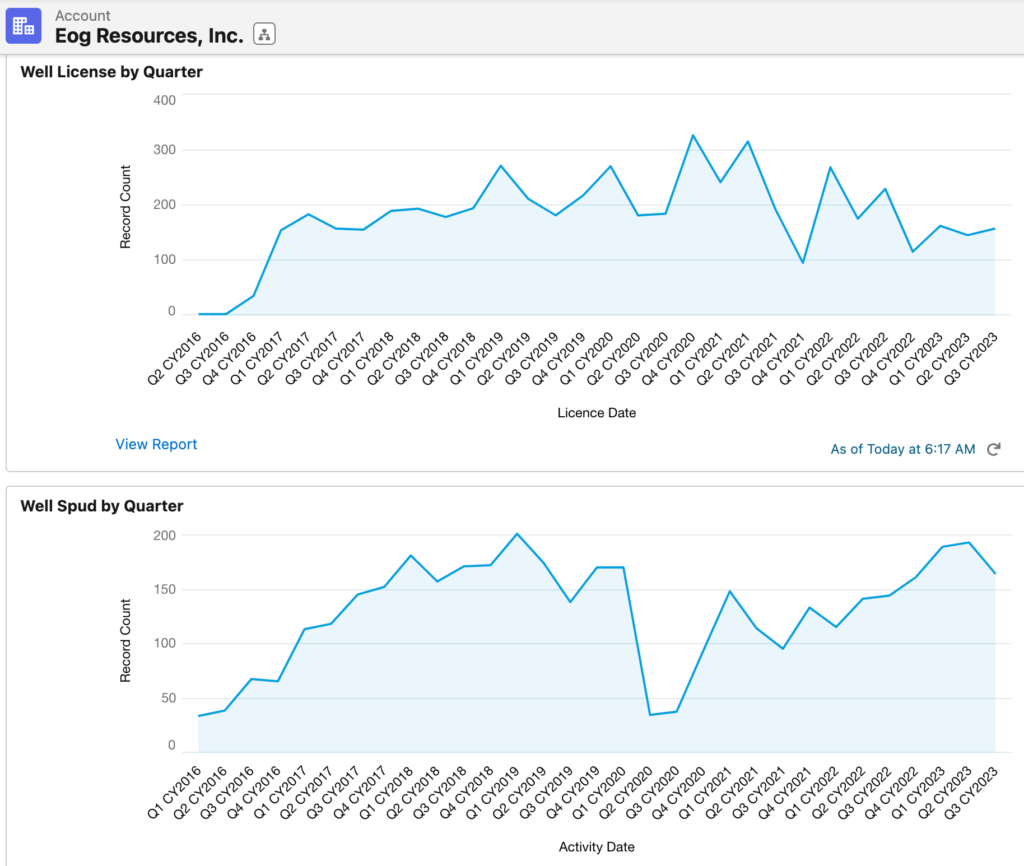The width and height of the screenshot is (1024, 866).
Task: Select the Well Spud by Quarter title
Action: (x=102, y=506)
